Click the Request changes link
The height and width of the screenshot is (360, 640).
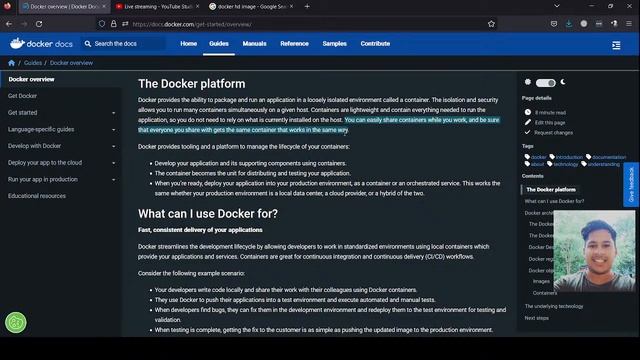pos(553,133)
